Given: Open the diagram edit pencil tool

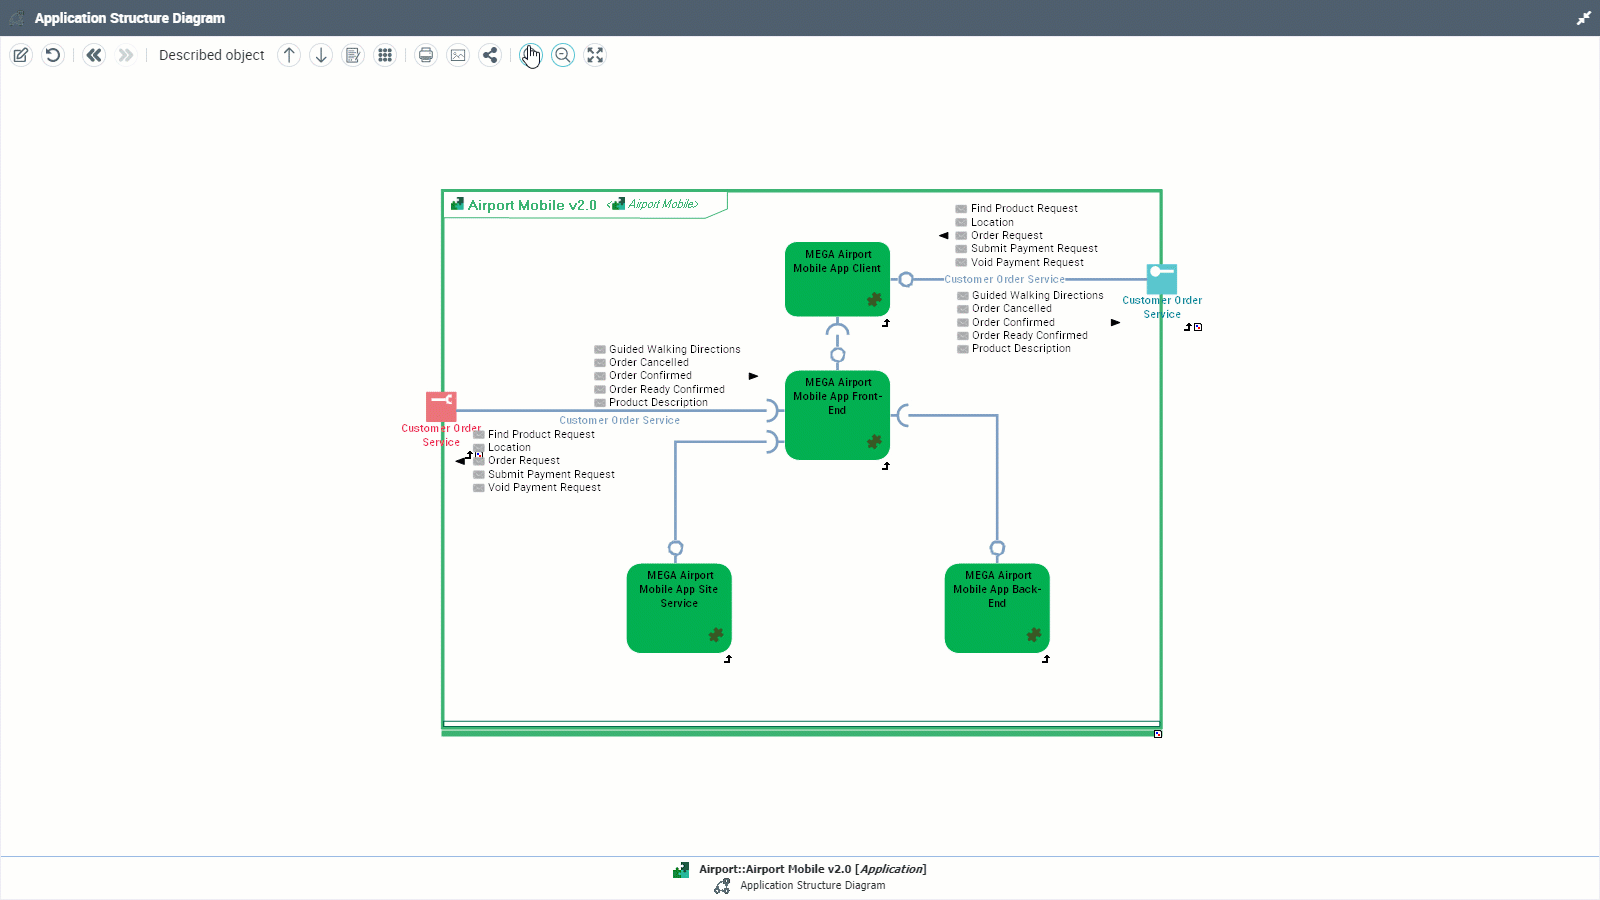Looking at the screenshot, I should (x=21, y=55).
